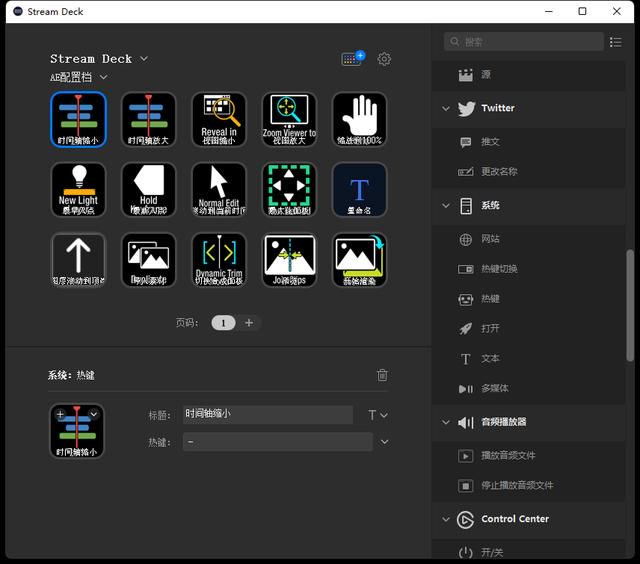Select the two stacked pictures key
This screenshot has width=640, height=564.
pyautogui.click(x=149, y=260)
